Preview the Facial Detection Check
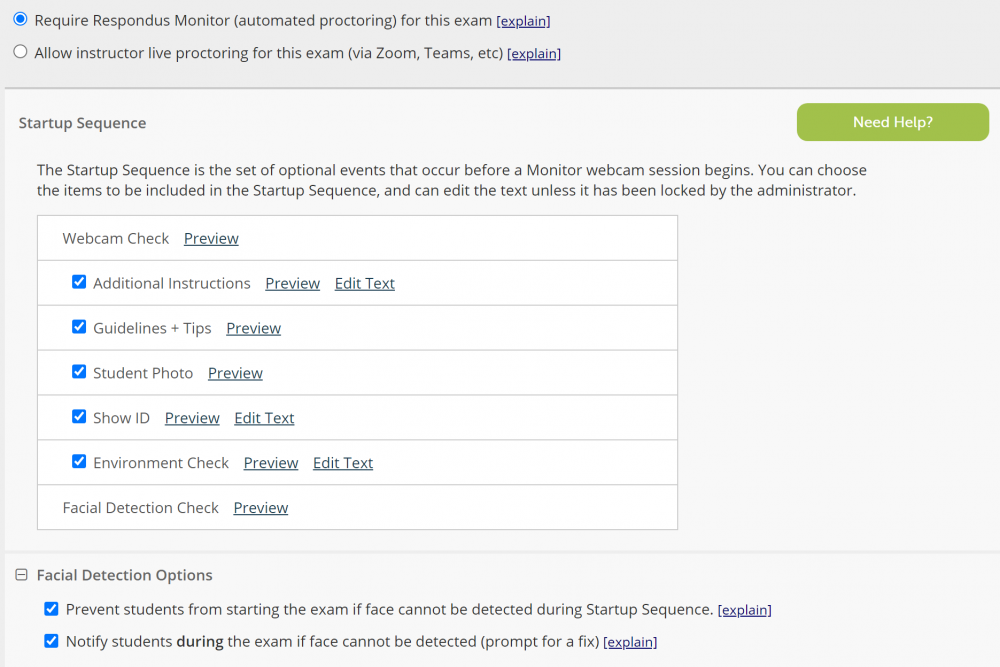 coord(260,508)
